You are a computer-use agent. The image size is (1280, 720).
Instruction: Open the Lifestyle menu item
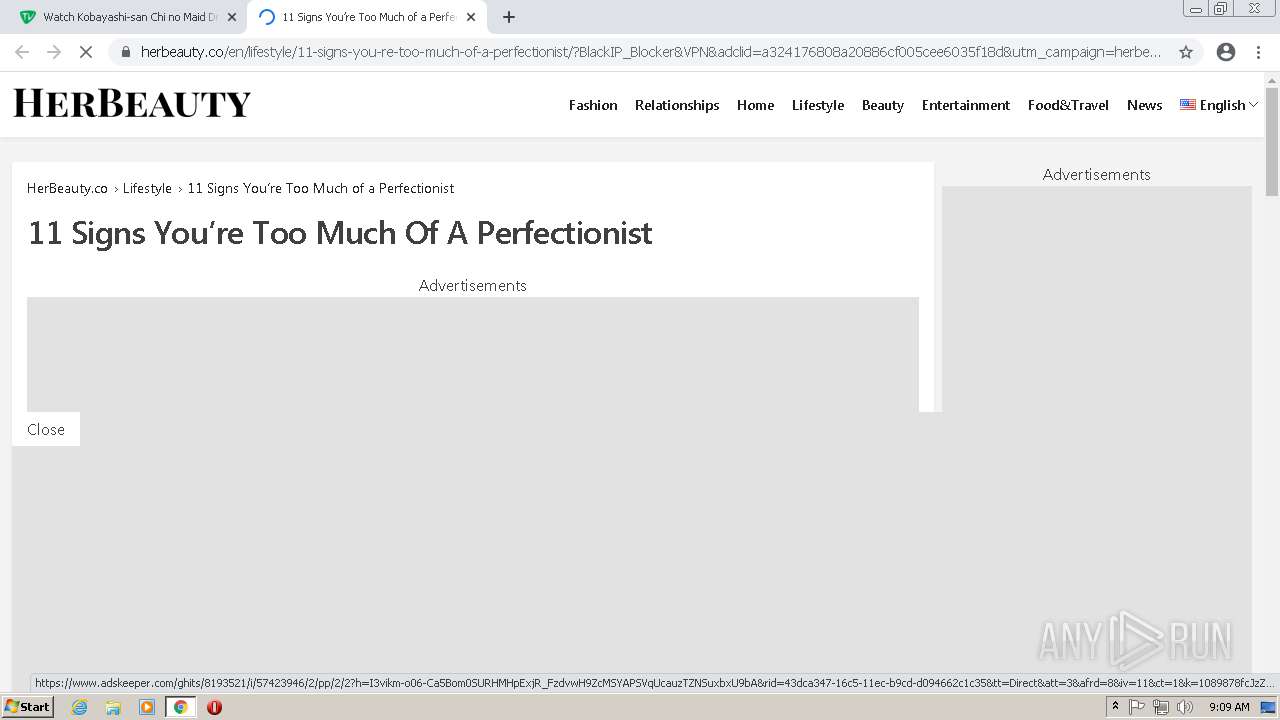(x=818, y=105)
